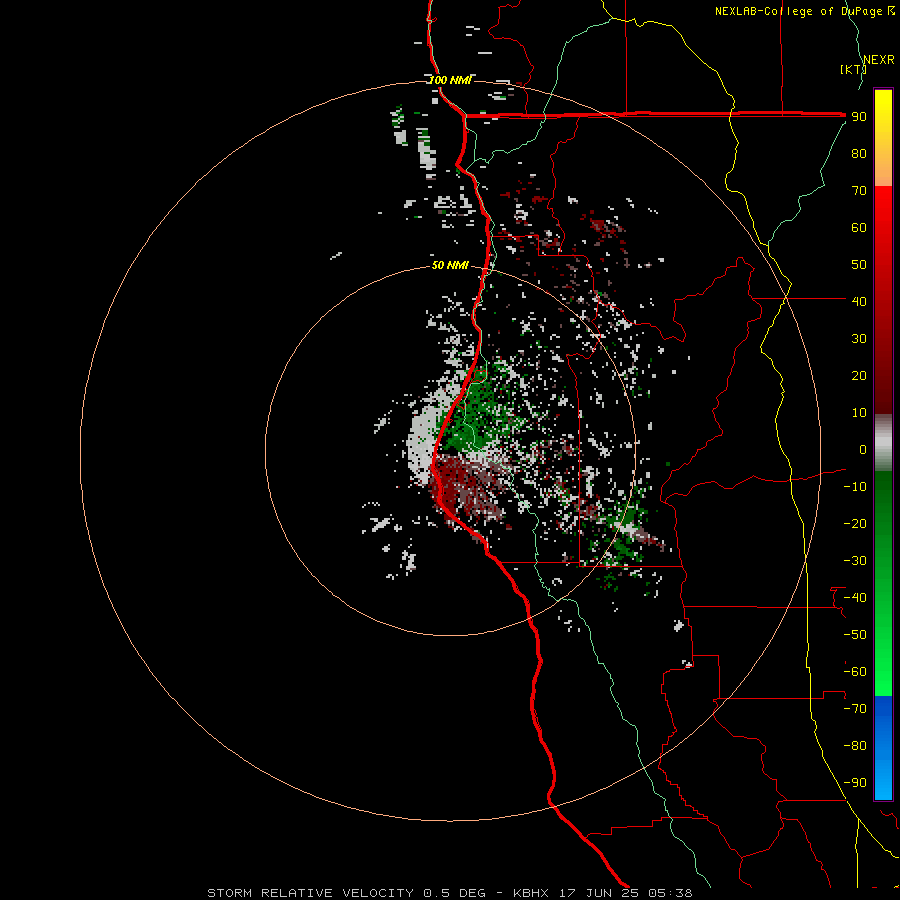Click the gray zero-velocity segment of the color scale
Screen dimensions: 900x900
[883, 443]
